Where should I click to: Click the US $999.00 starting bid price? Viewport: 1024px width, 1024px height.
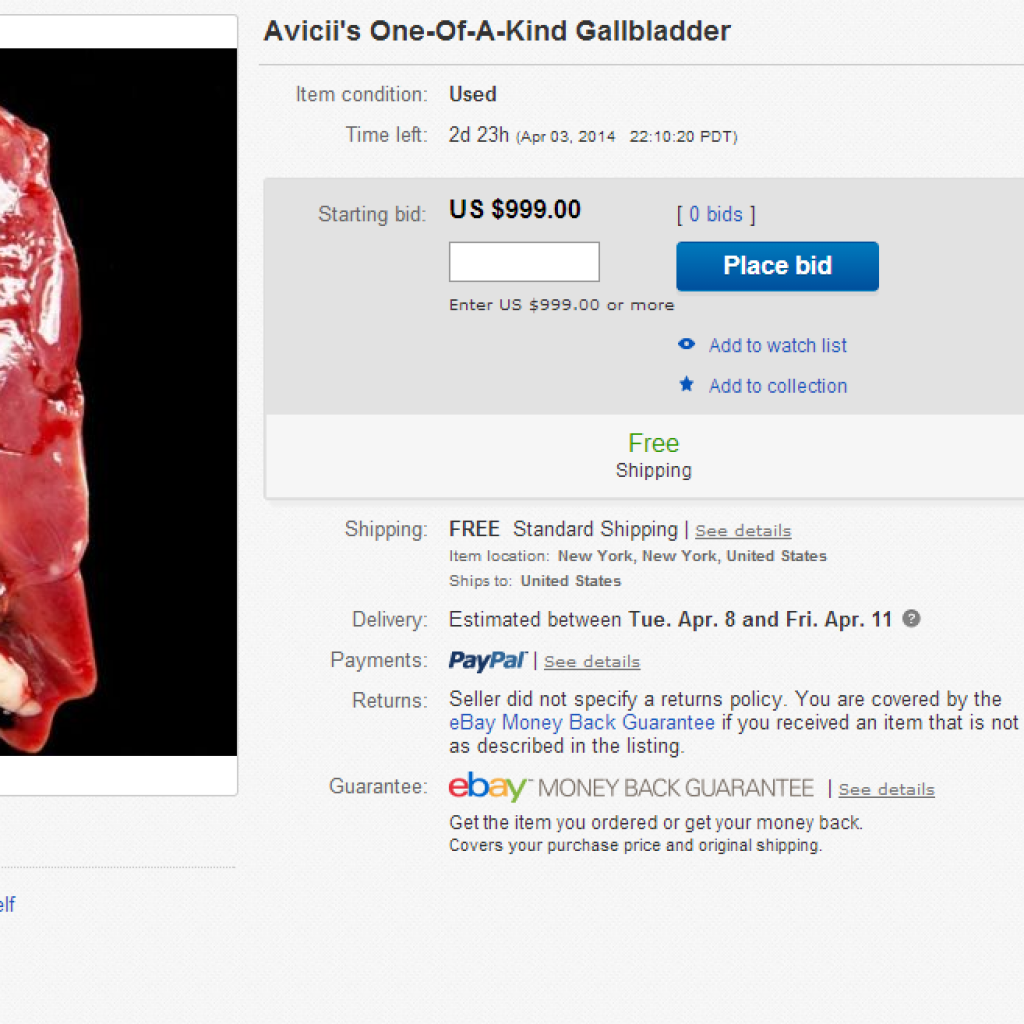(x=515, y=210)
